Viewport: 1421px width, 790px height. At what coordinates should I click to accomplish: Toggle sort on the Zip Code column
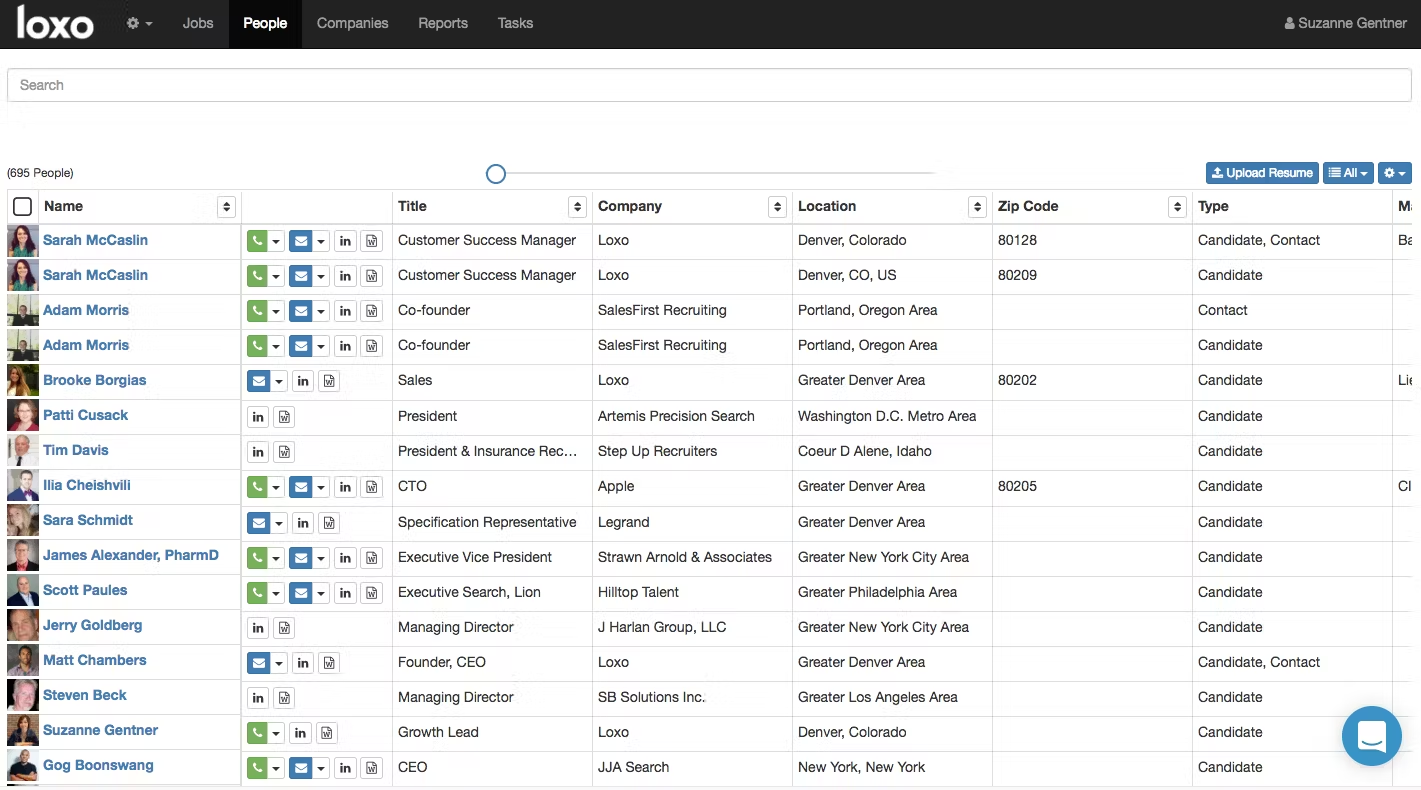tap(1177, 207)
